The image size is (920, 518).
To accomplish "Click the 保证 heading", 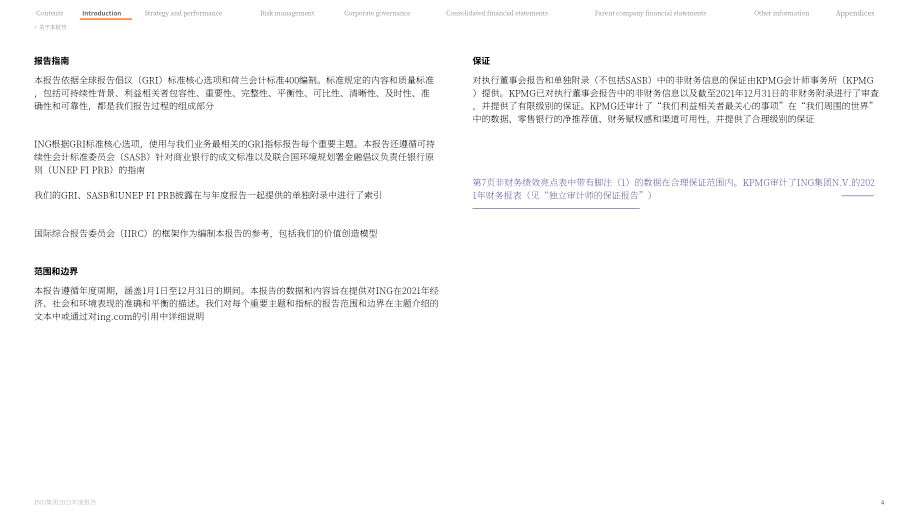I will [x=481, y=60].
